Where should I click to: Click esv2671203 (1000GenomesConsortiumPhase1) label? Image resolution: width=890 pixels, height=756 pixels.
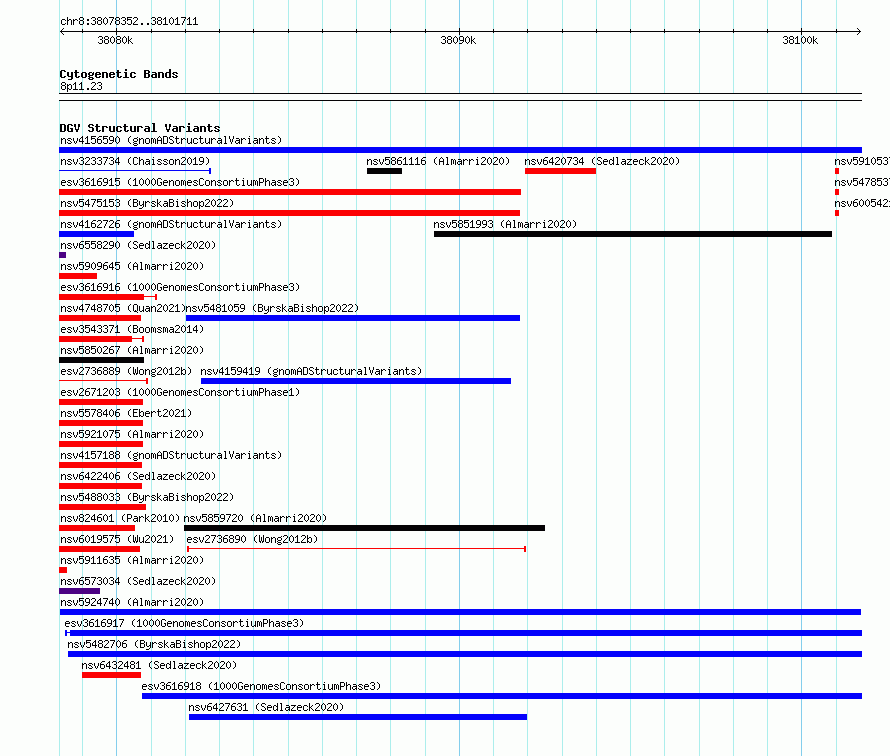click(180, 392)
